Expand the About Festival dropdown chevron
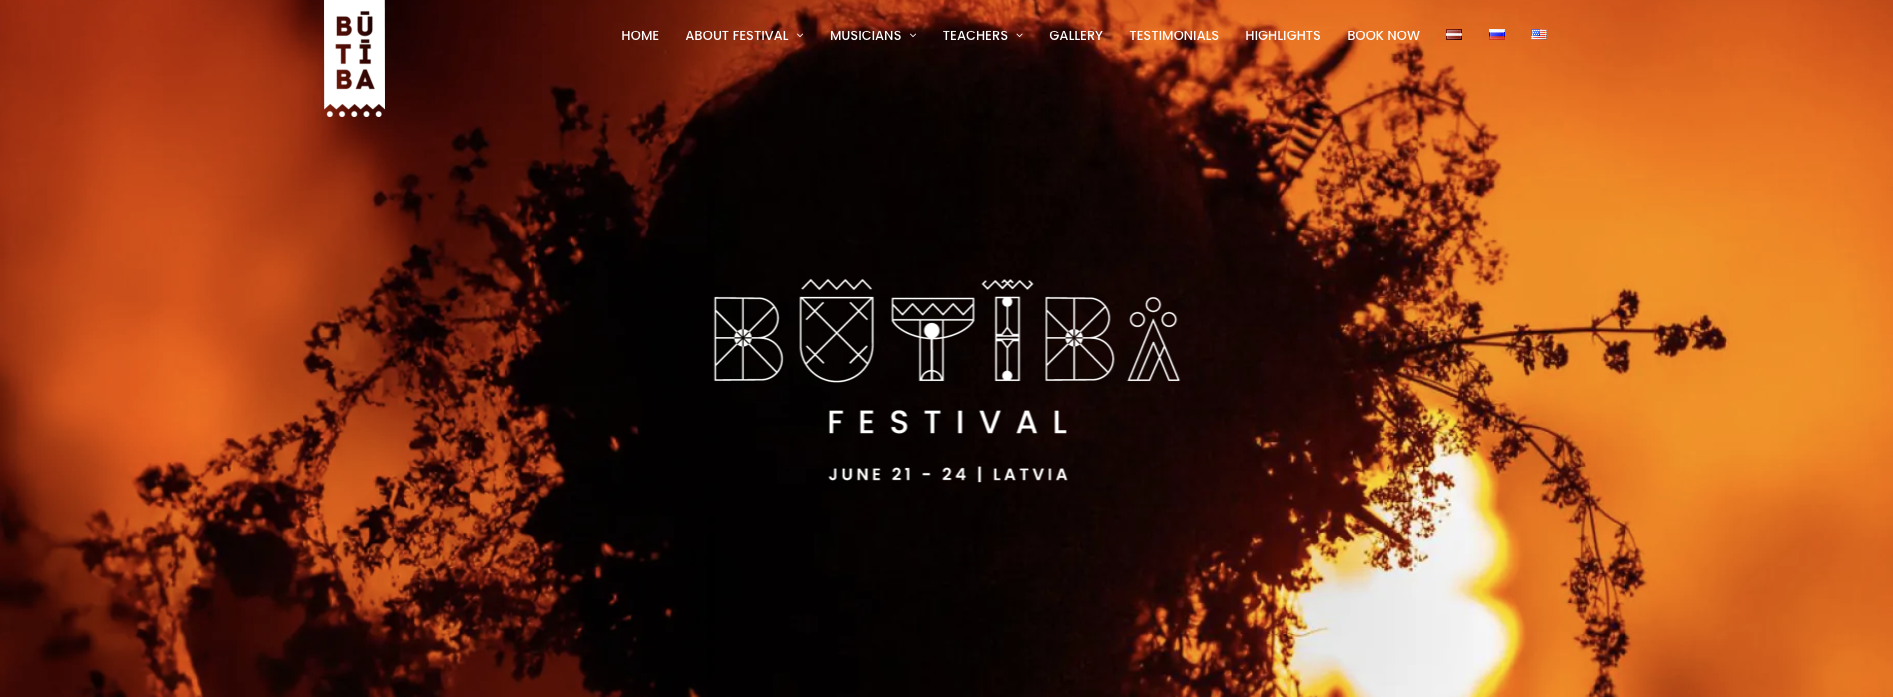 (x=800, y=36)
